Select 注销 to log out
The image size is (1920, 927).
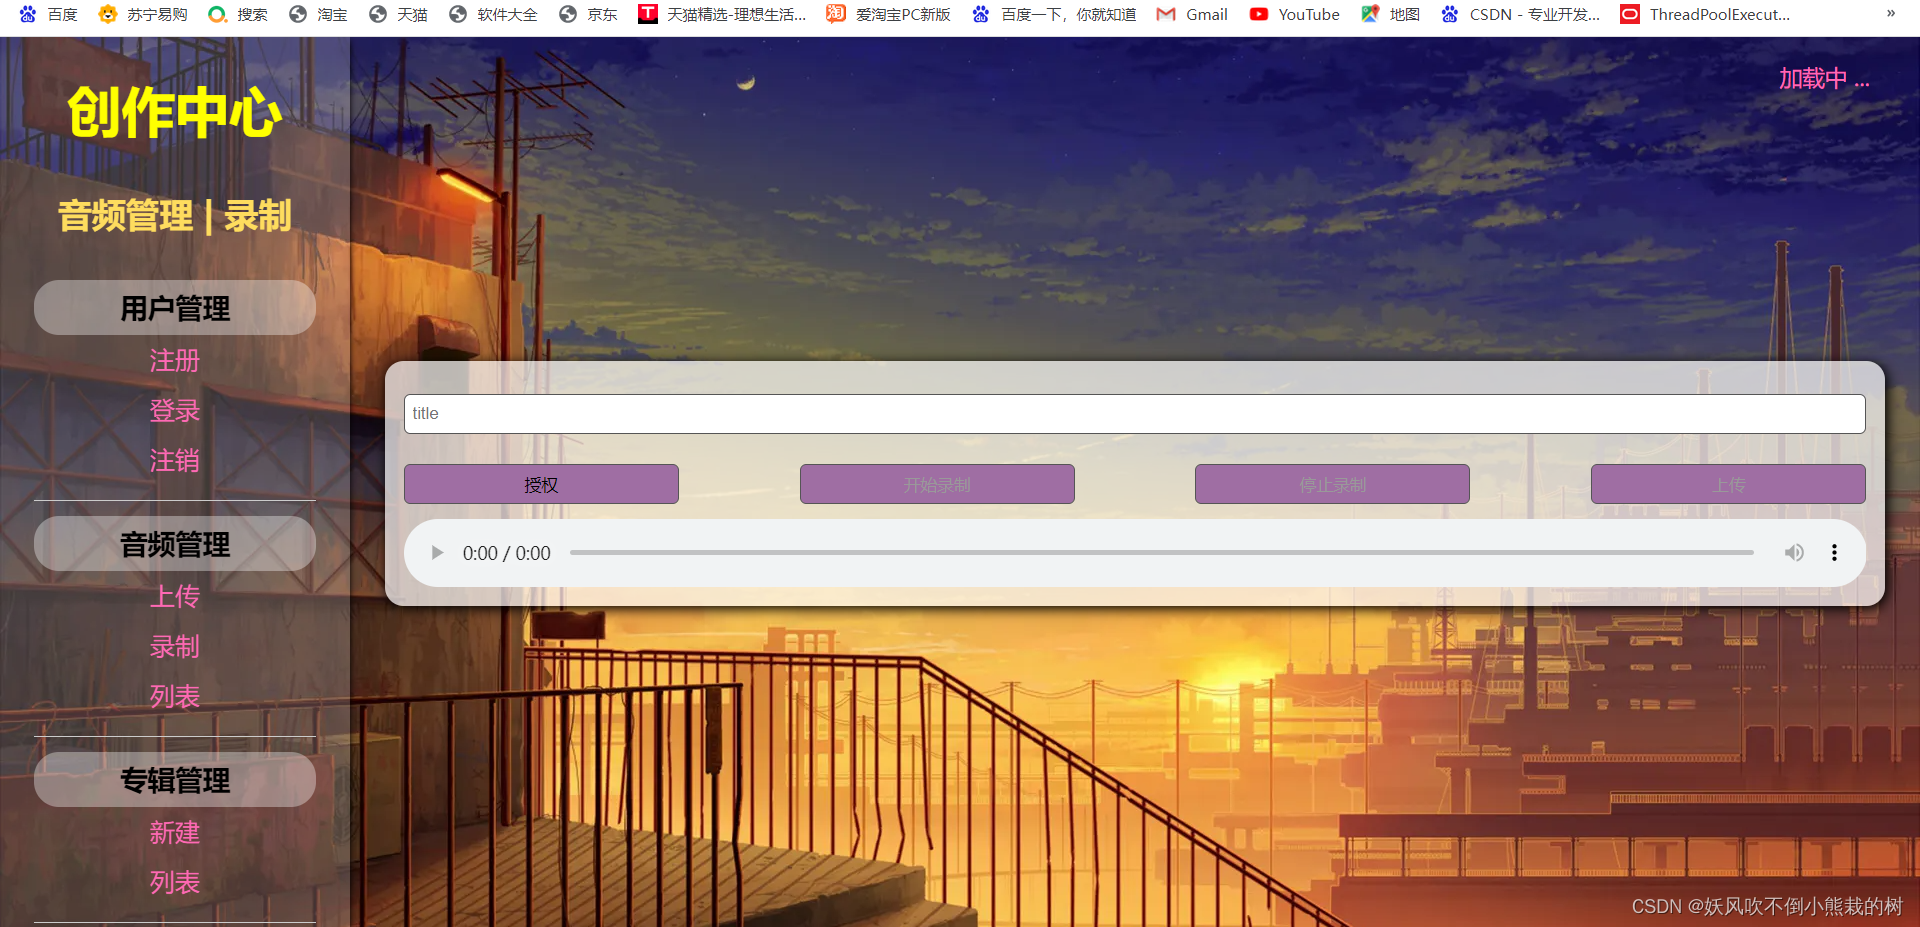(175, 460)
